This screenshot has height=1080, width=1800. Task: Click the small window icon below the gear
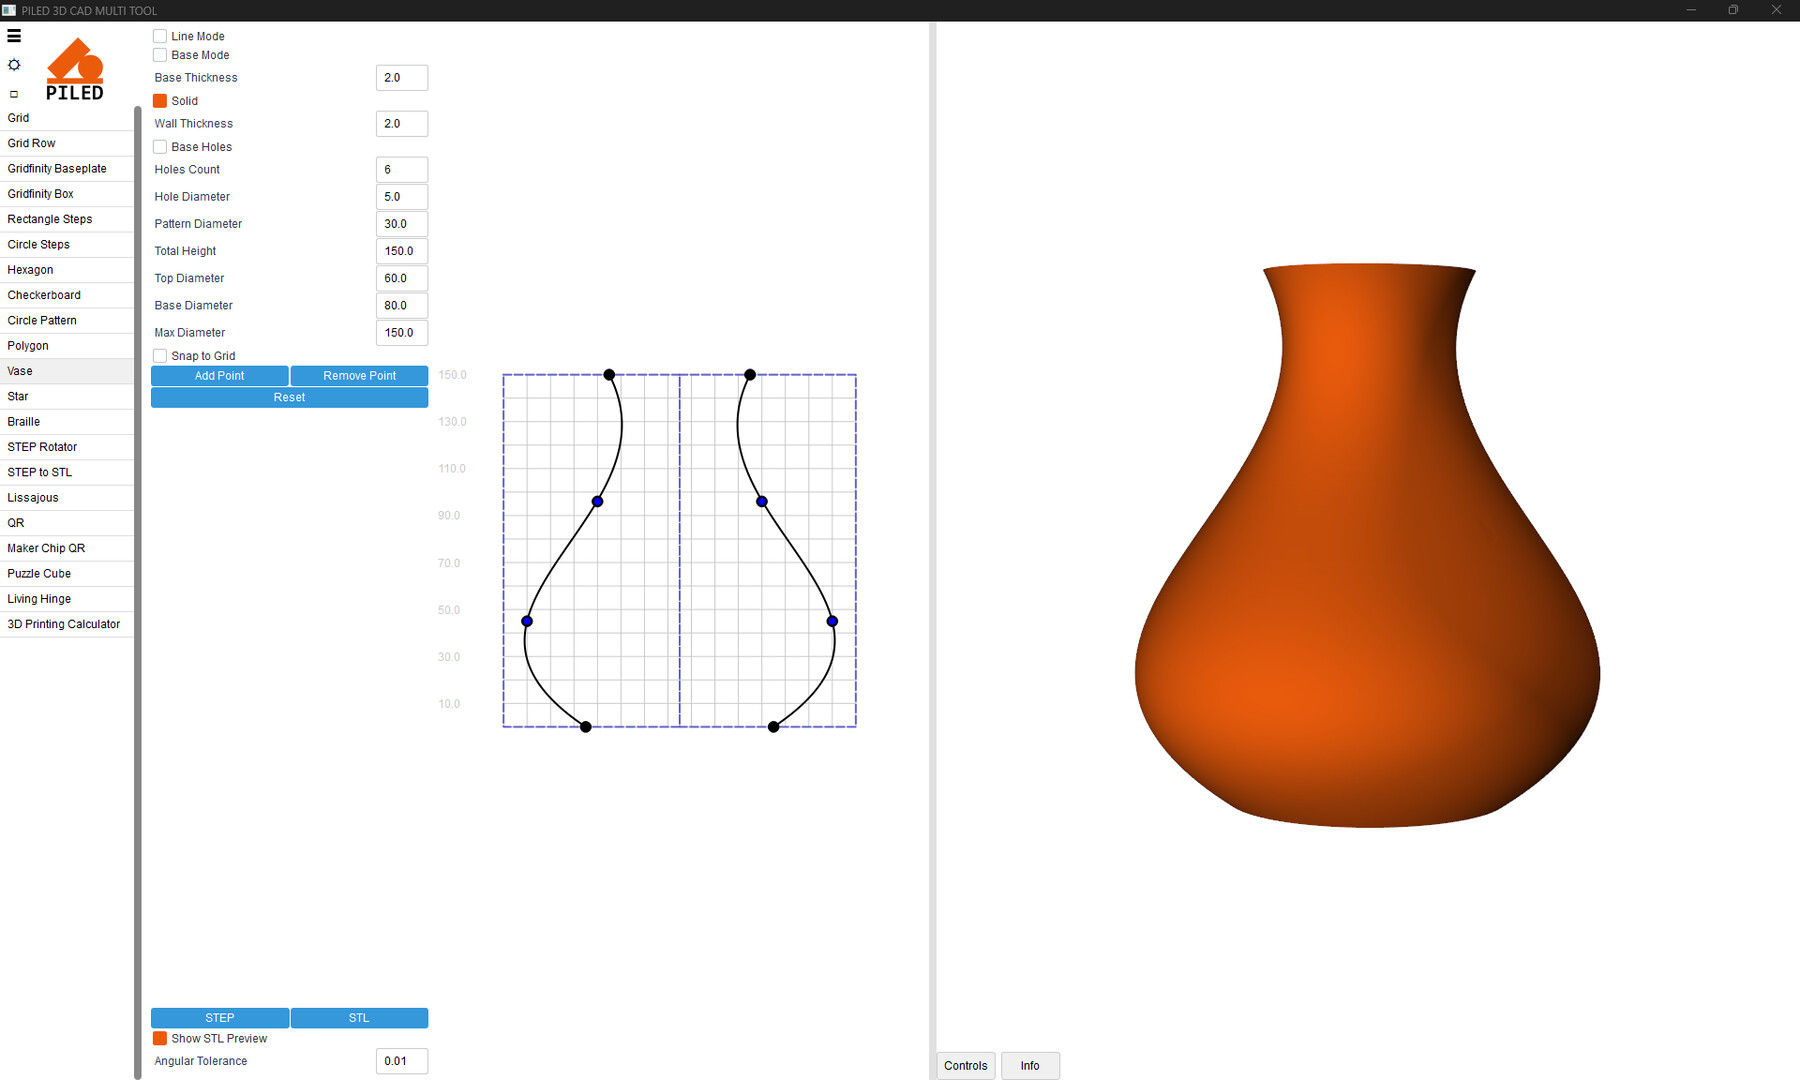point(14,94)
